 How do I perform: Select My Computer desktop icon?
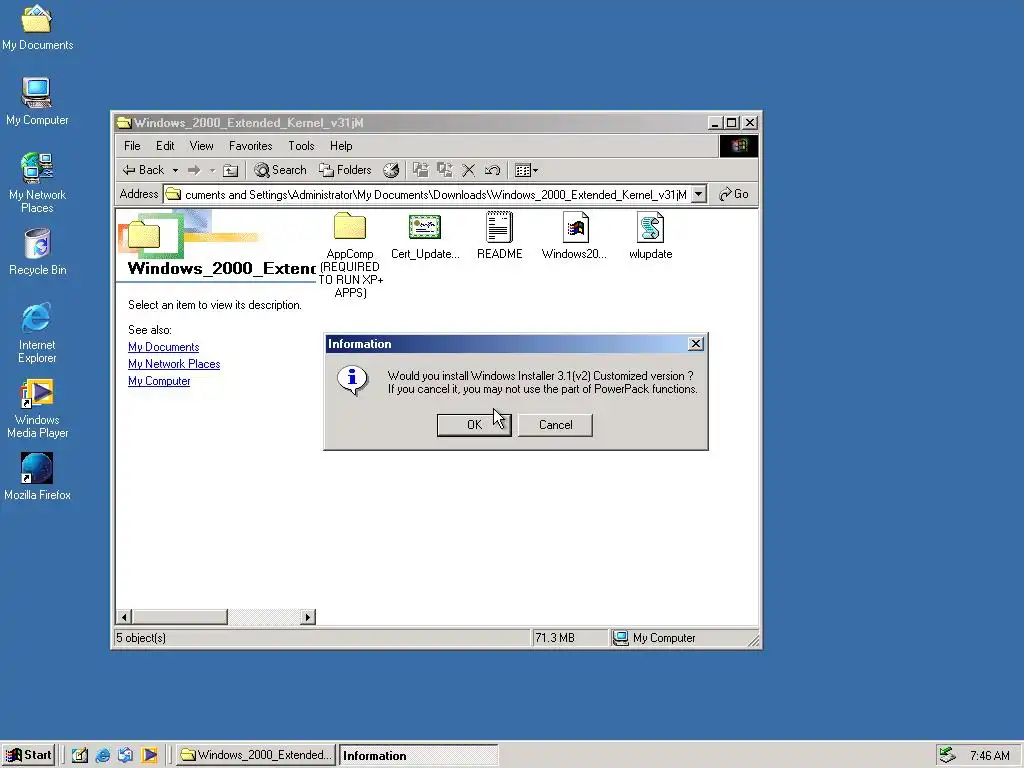pyautogui.click(x=37, y=101)
